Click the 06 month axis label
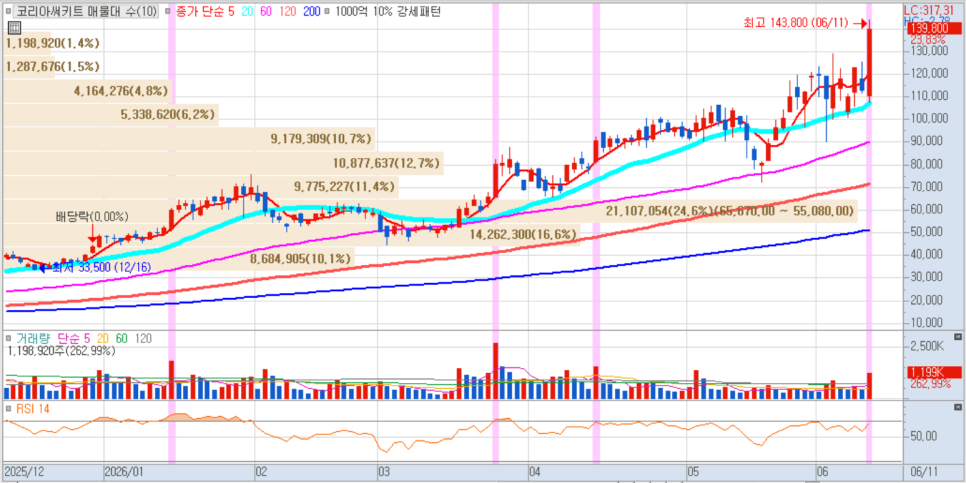The image size is (966, 483). [822, 473]
